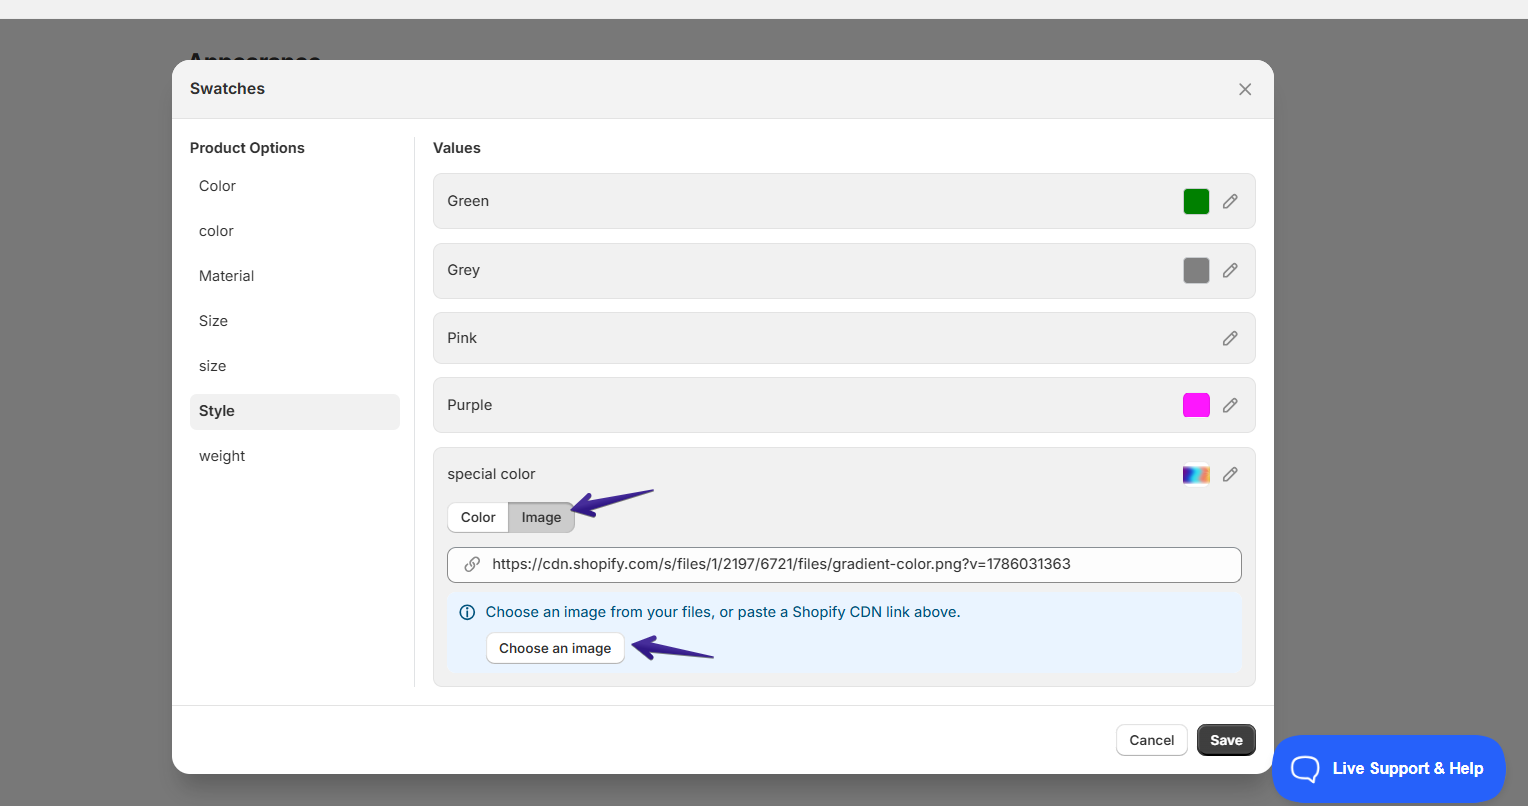Edit the Grey value with pencil icon
This screenshot has width=1528, height=806.
[1230, 270]
